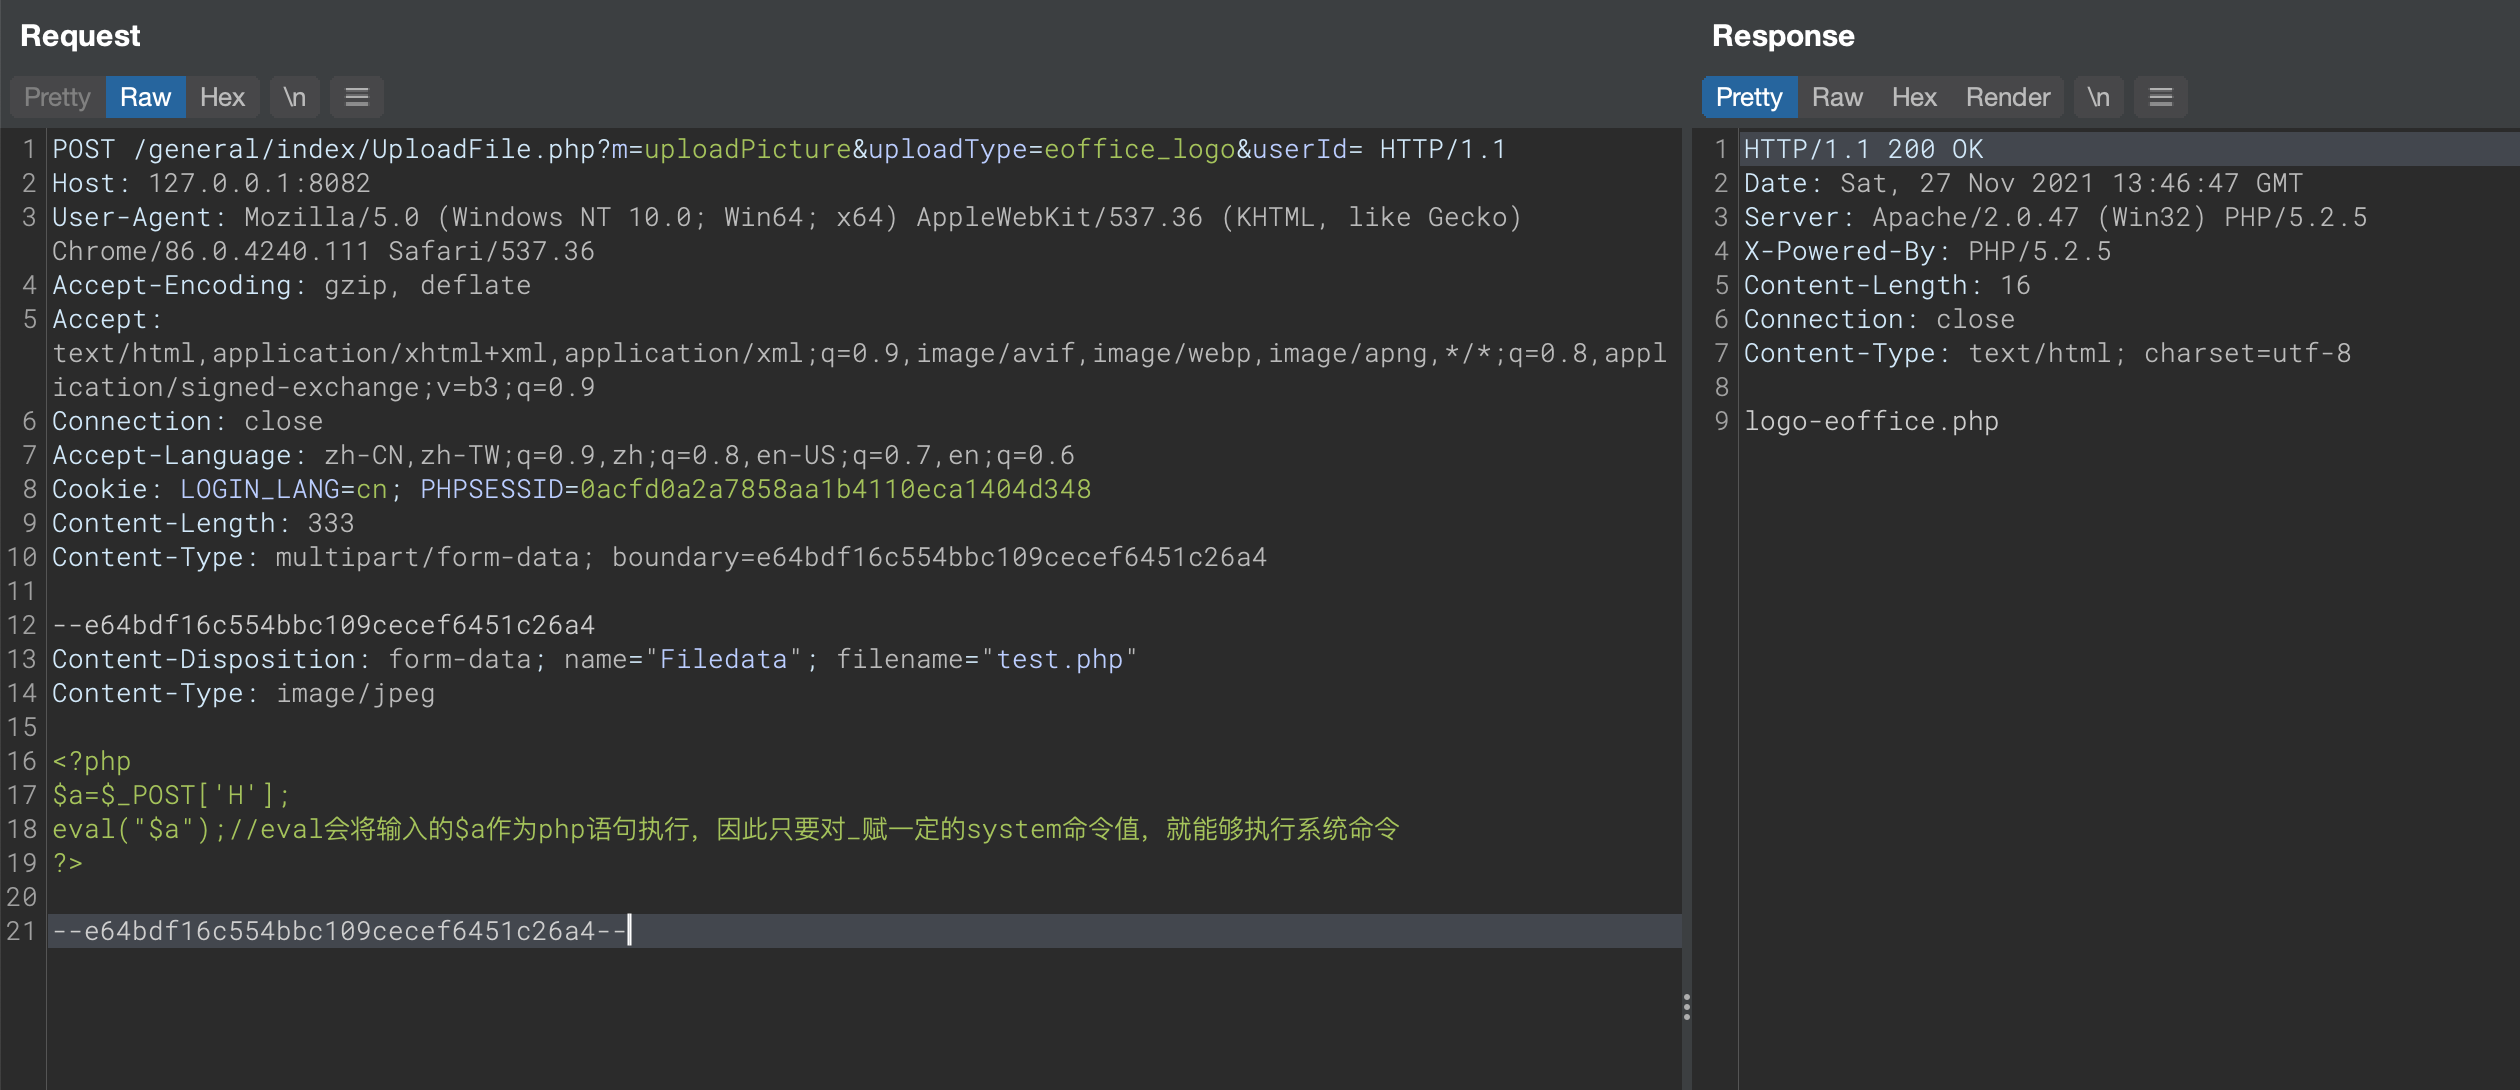Click the POST request line text

click(778, 149)
